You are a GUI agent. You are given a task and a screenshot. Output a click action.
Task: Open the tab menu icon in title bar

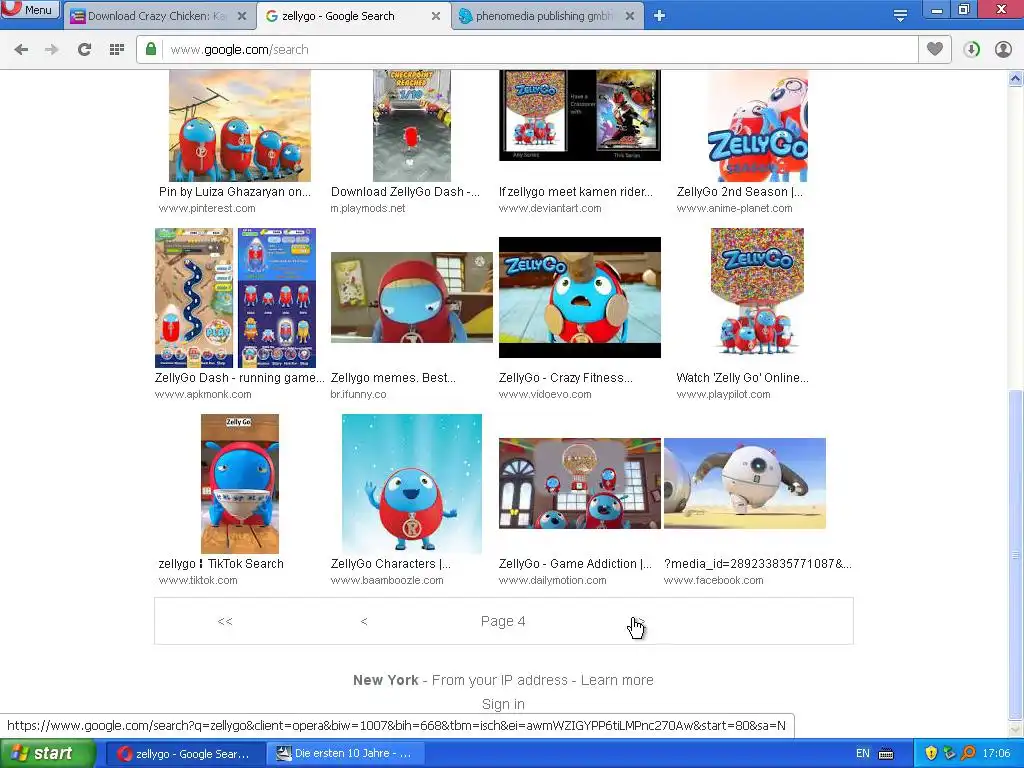[x=900, y=15]
